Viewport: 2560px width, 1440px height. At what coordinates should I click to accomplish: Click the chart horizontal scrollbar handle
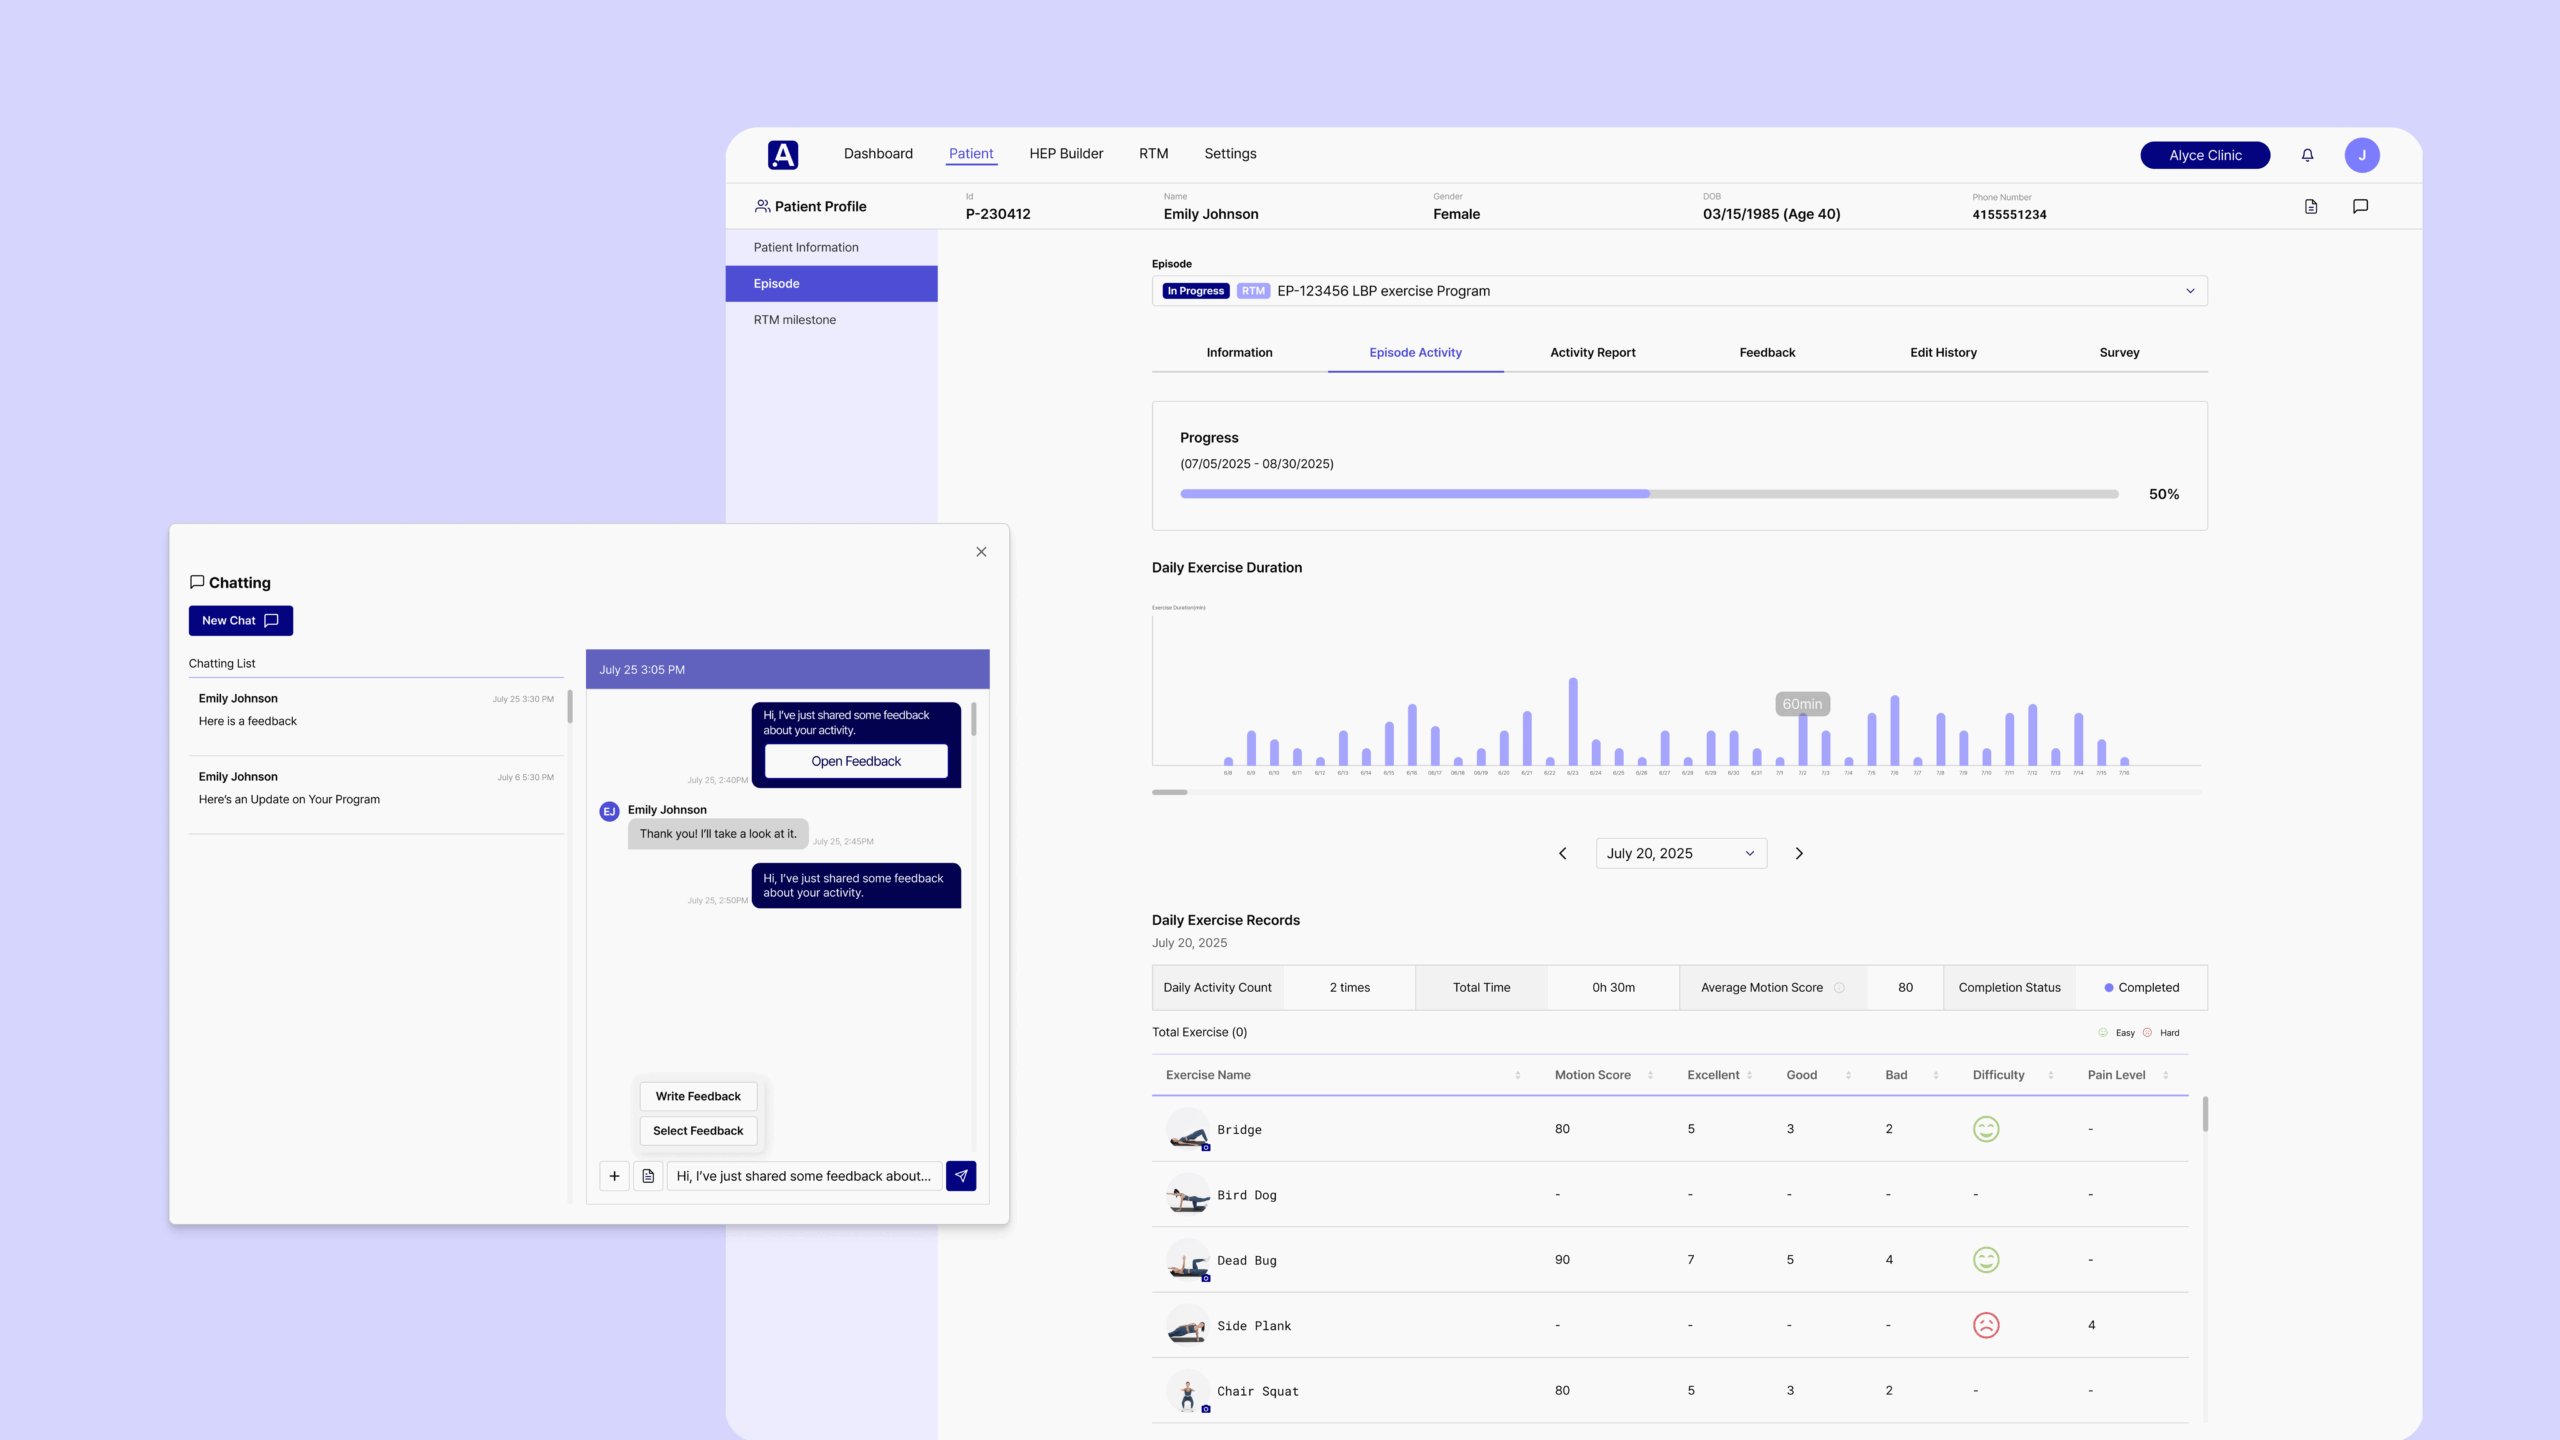click(1169, 792)
